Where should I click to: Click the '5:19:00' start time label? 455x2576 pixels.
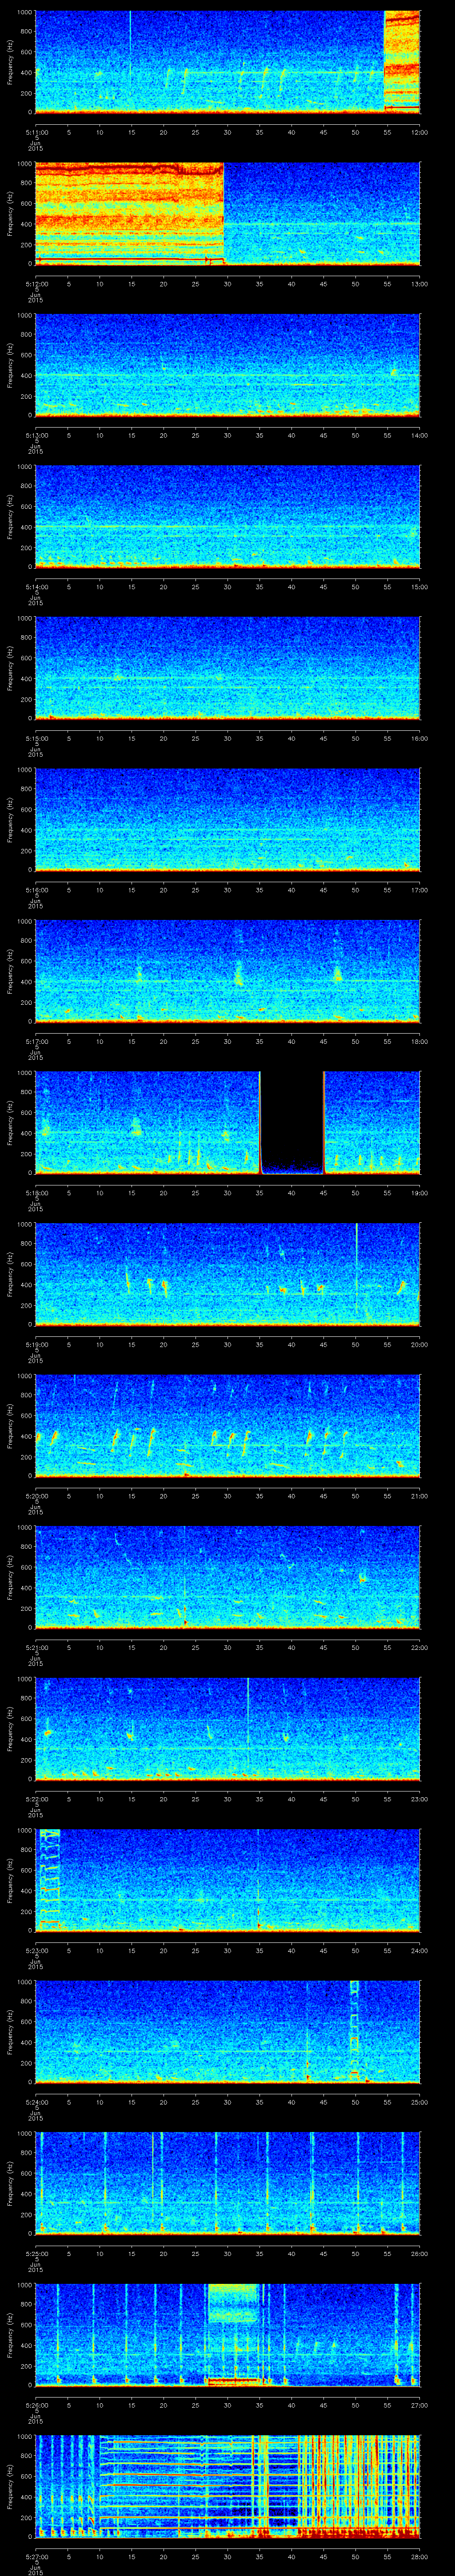click(x=37, y=1344)
